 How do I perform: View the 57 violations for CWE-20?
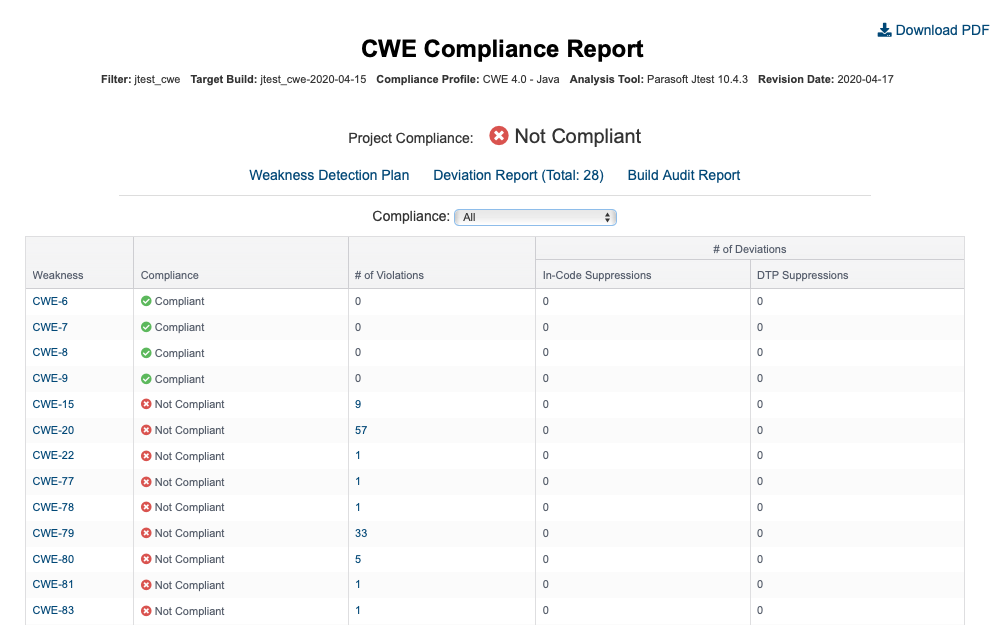[x=361, y=430]
